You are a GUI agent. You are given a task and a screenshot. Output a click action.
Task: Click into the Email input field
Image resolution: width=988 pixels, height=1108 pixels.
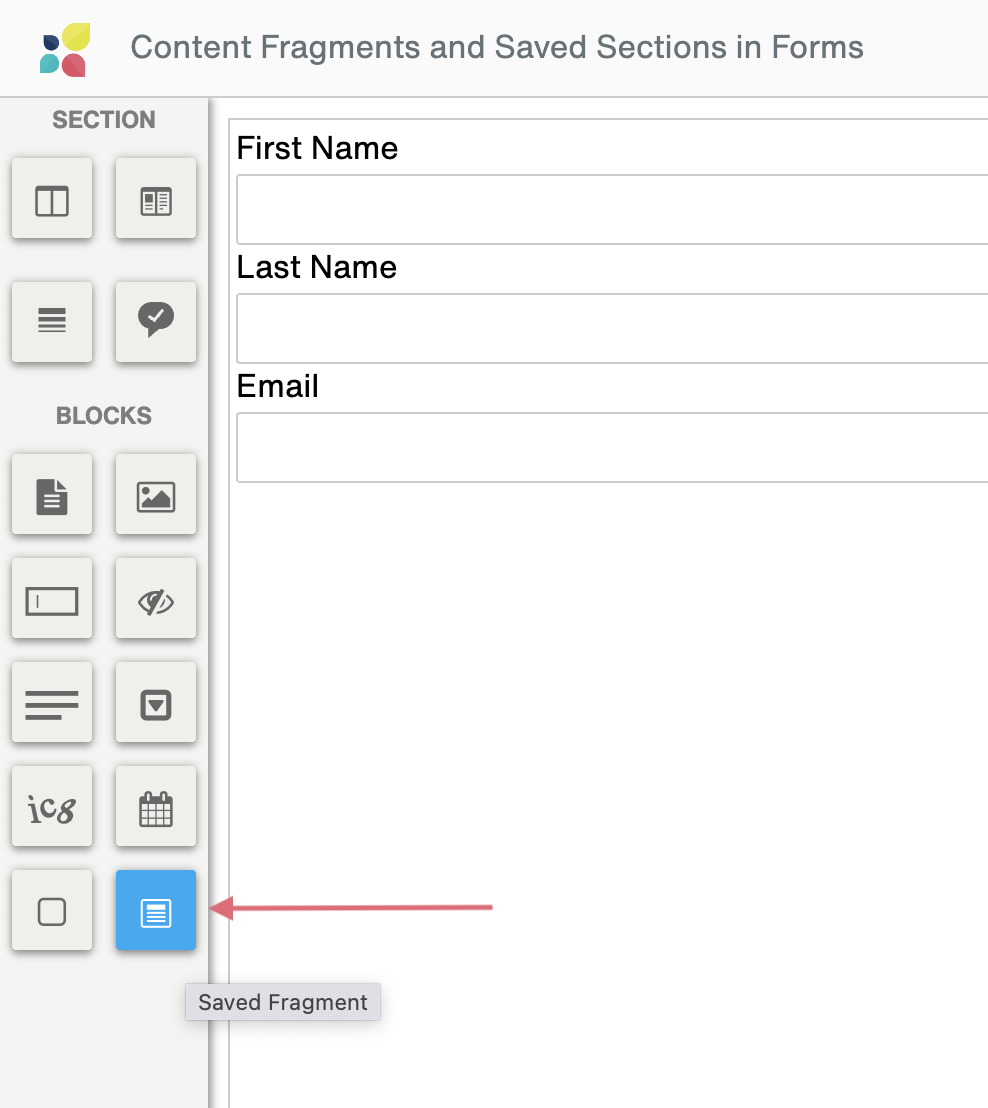[612, 448]
